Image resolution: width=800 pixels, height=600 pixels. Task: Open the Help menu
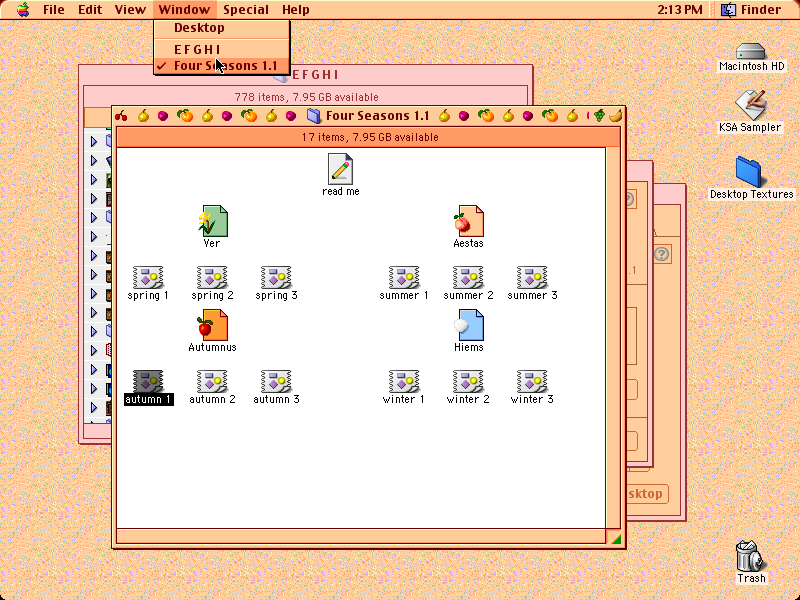296,9
